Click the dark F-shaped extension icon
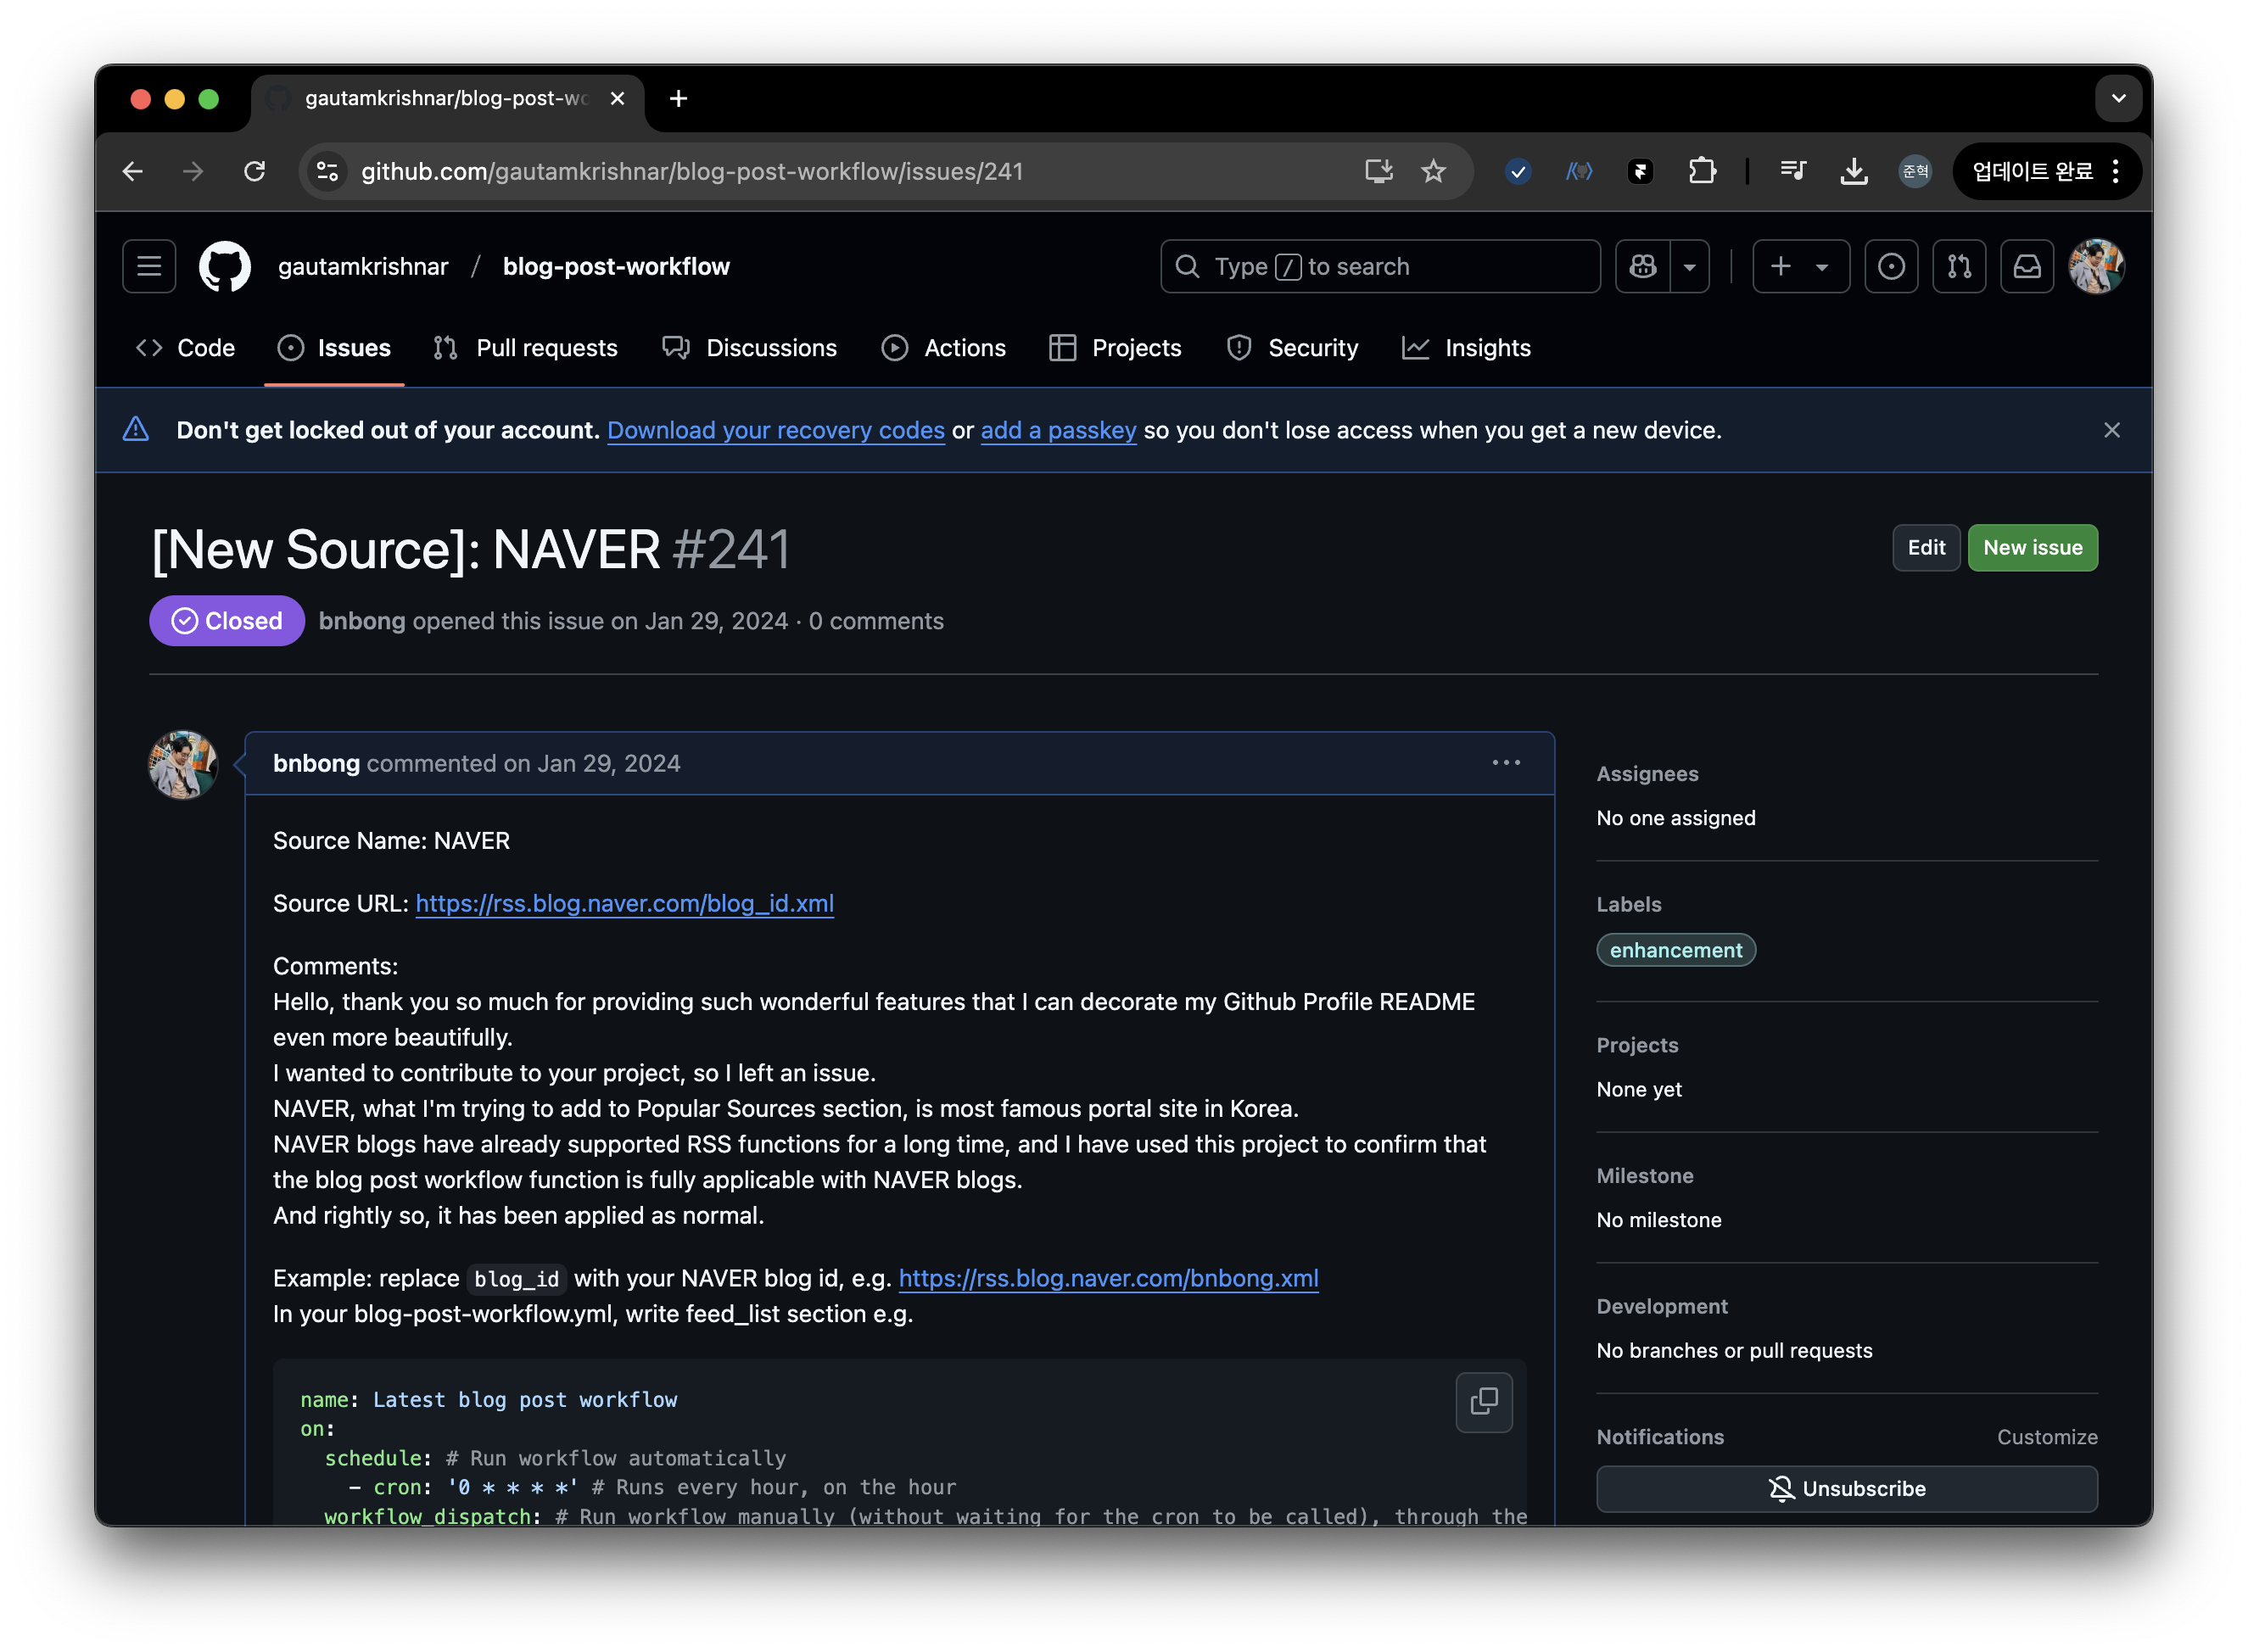Screen dimensions: 2248x1652 pyautogui.click(x=1640, y=172)
